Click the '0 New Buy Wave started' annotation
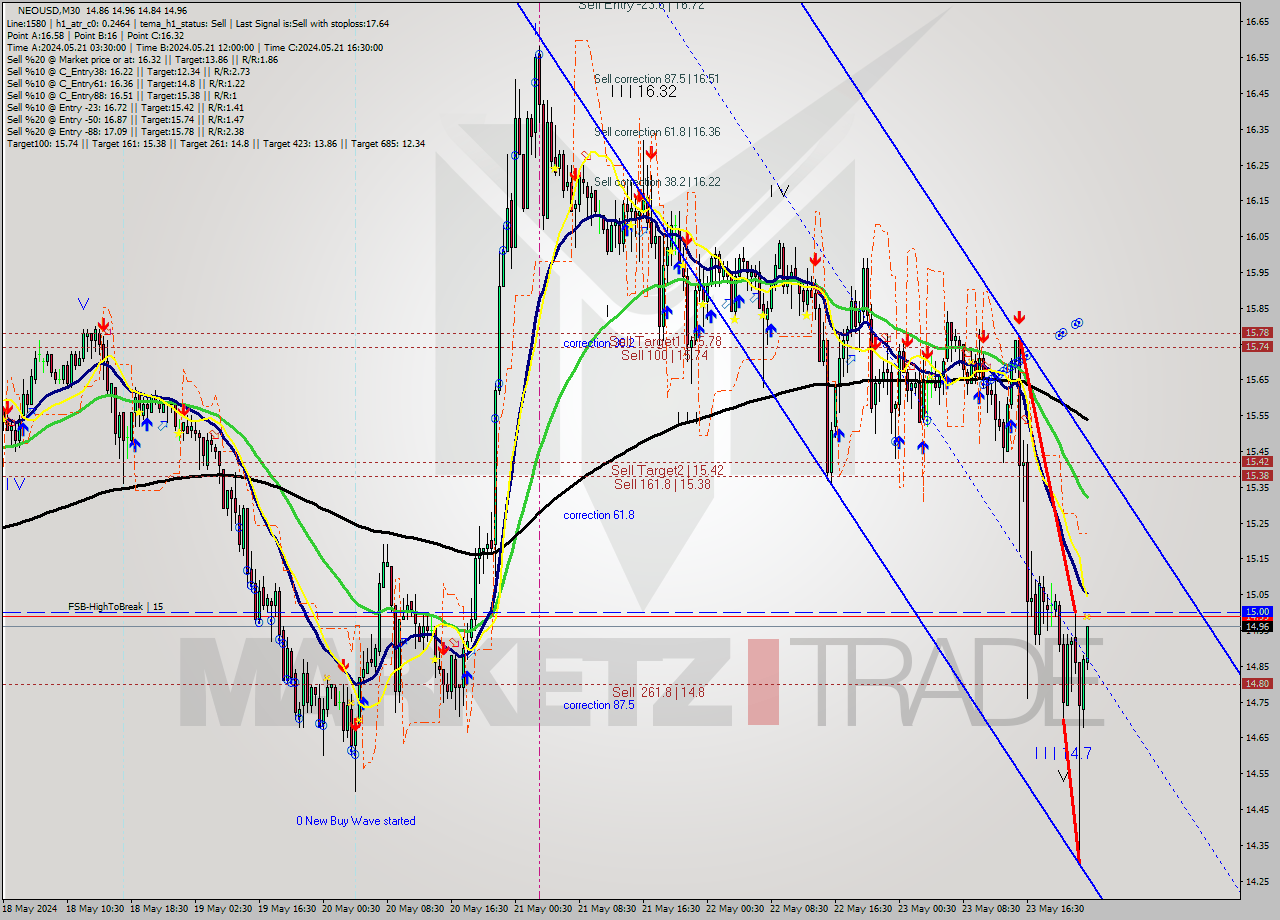 [356, 821]
